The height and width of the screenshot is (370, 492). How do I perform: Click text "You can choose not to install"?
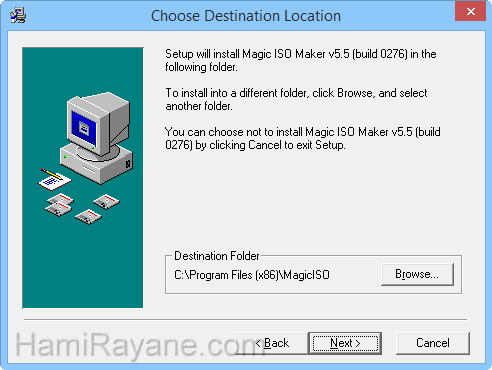pyautogui.click(x=234, y=132)
